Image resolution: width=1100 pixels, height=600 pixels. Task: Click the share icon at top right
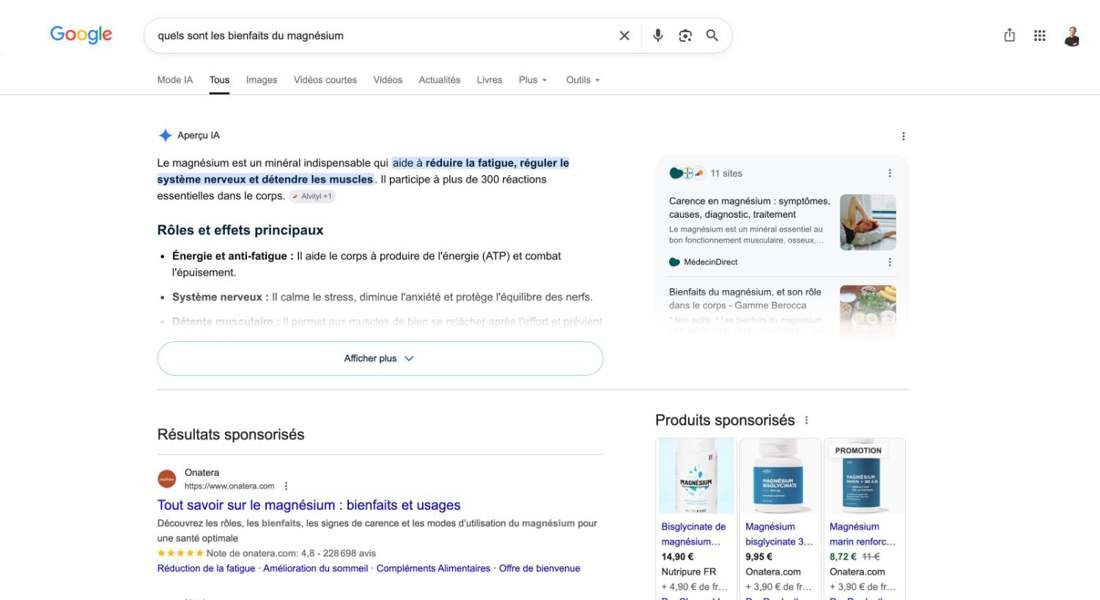[x=1010, y=35]
